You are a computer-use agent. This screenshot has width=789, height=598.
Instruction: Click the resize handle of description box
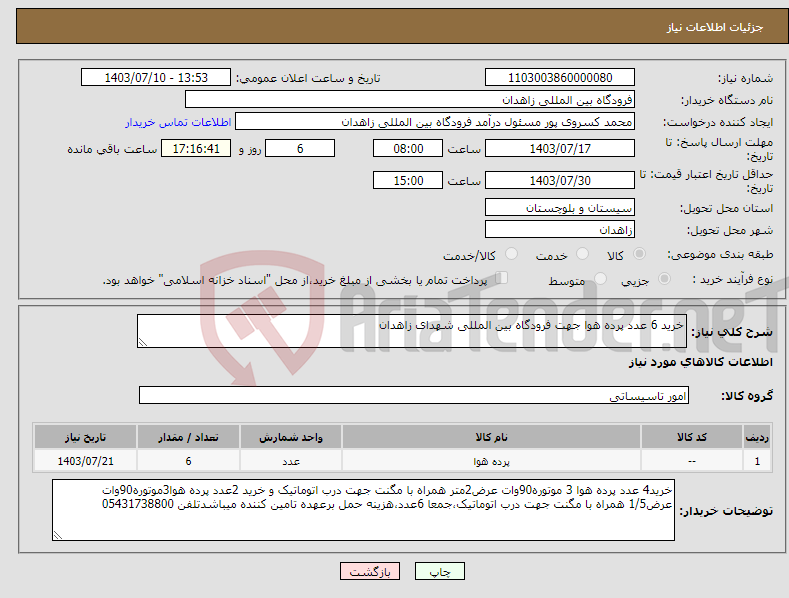tap(143, 342)
